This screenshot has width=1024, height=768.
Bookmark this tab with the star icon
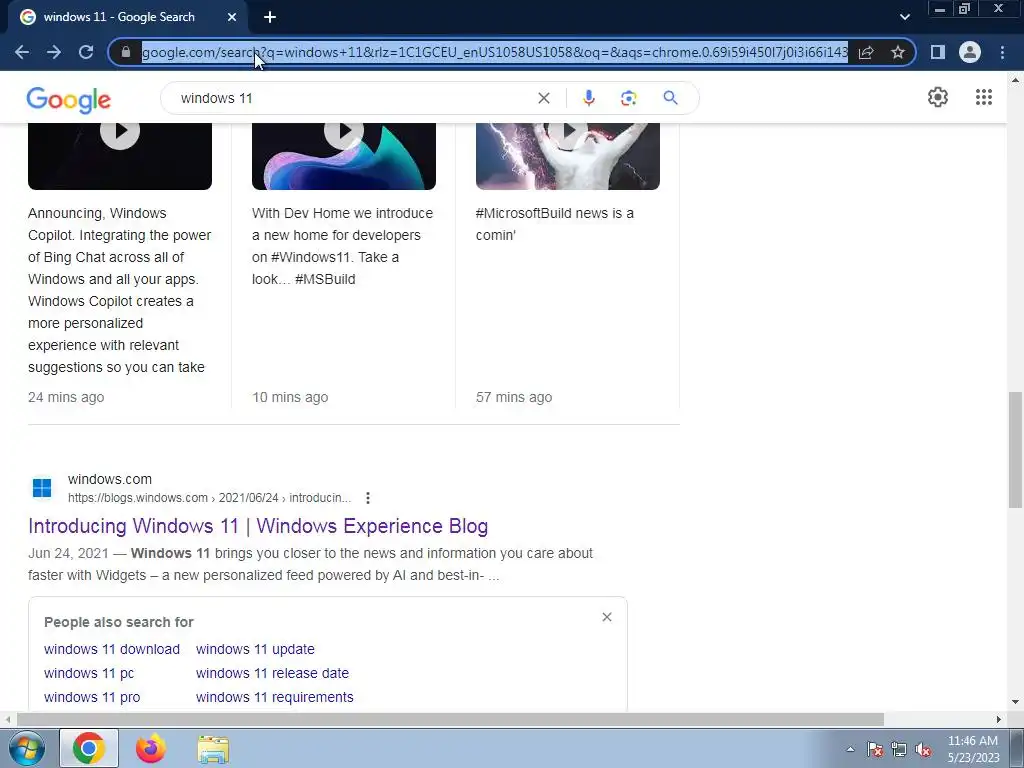pyautogui.click(x=898, y=52)
